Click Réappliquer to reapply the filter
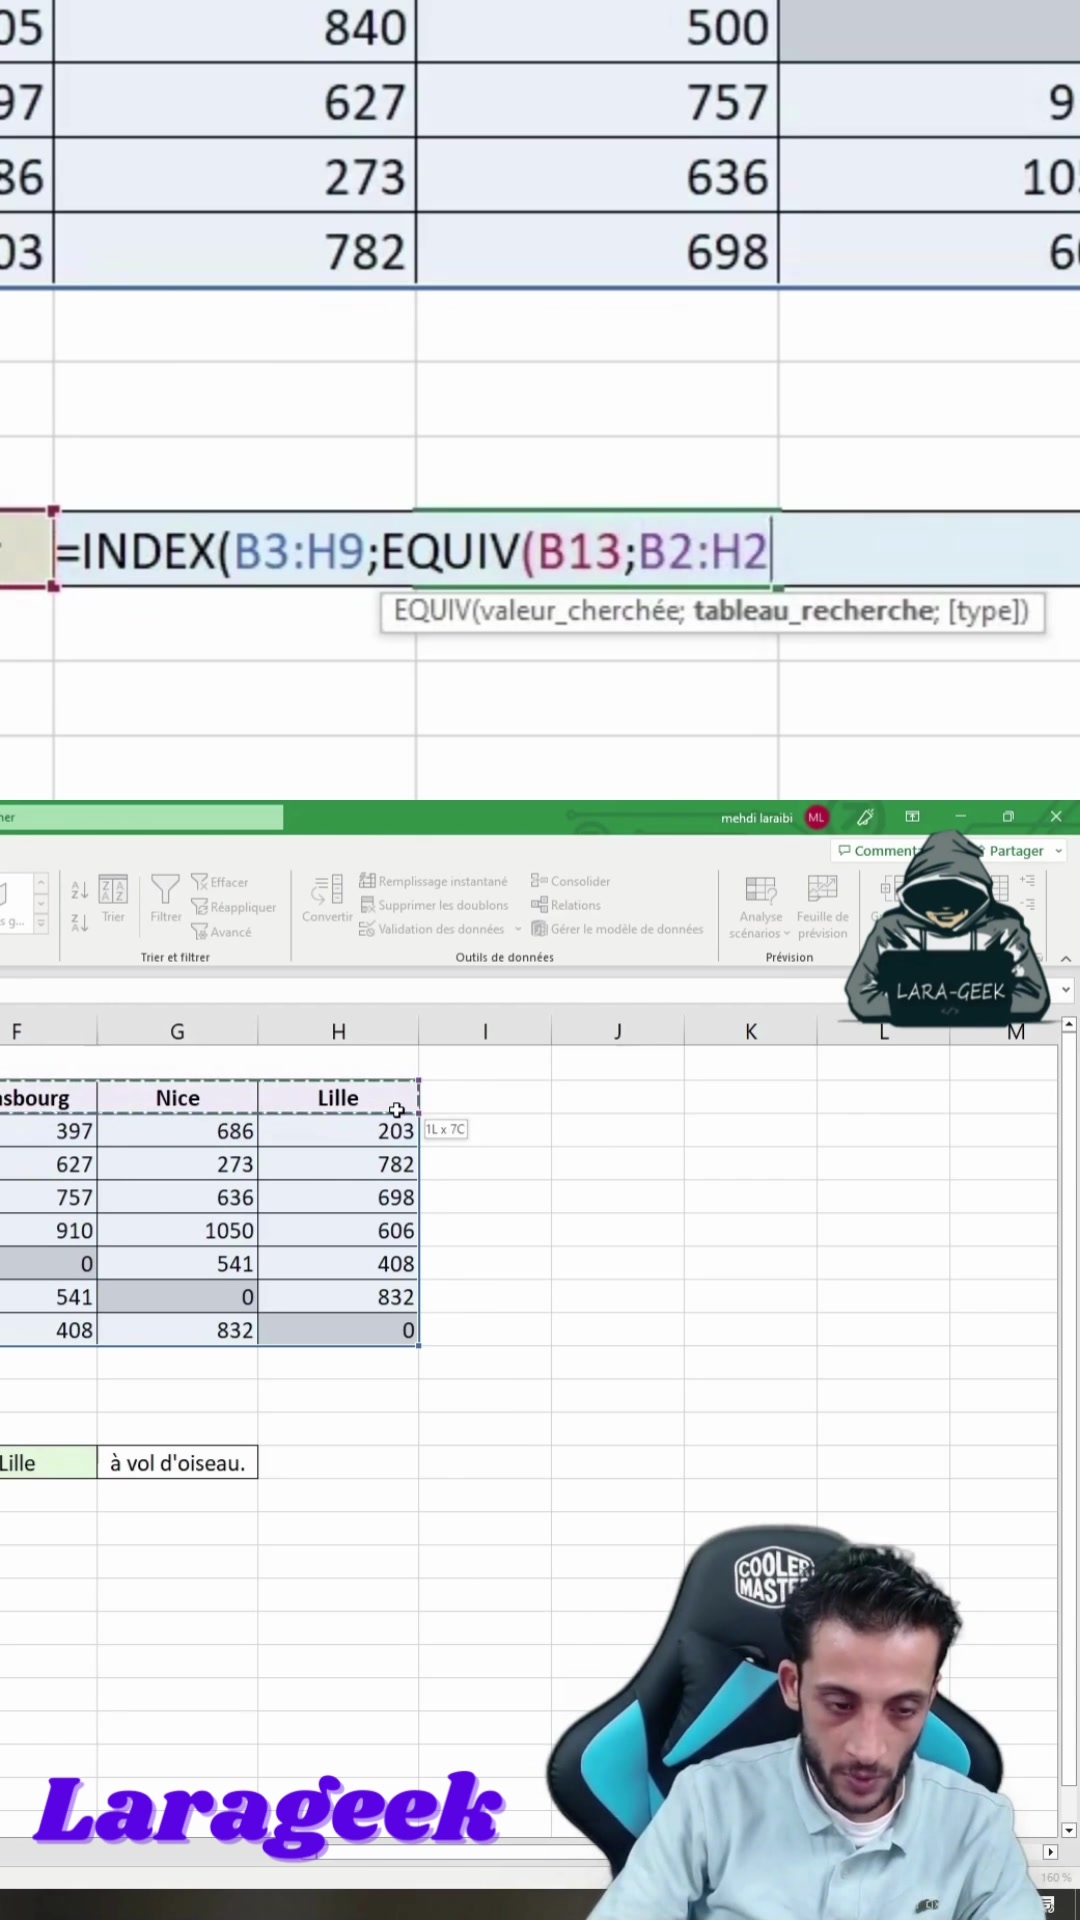1080x1920 pixels. pyautogui.click(x=234, y=907)
